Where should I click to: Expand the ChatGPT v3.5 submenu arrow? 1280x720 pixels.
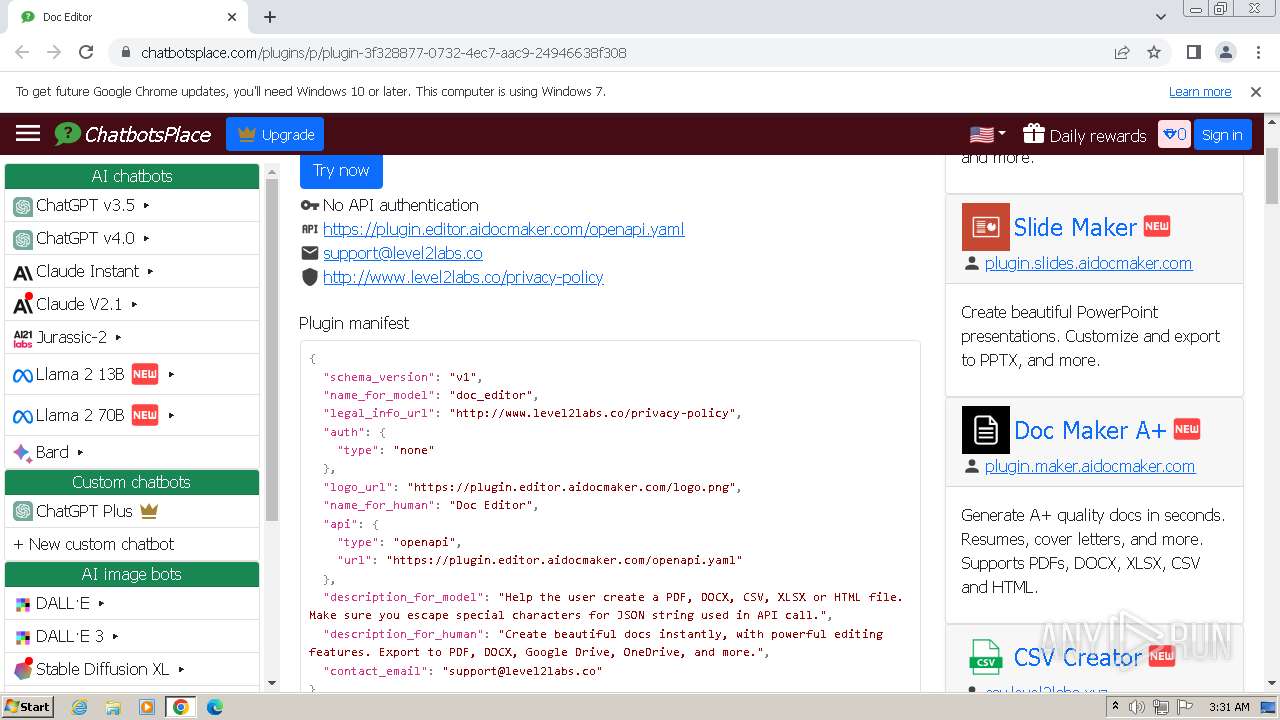(x=147, y=206)
